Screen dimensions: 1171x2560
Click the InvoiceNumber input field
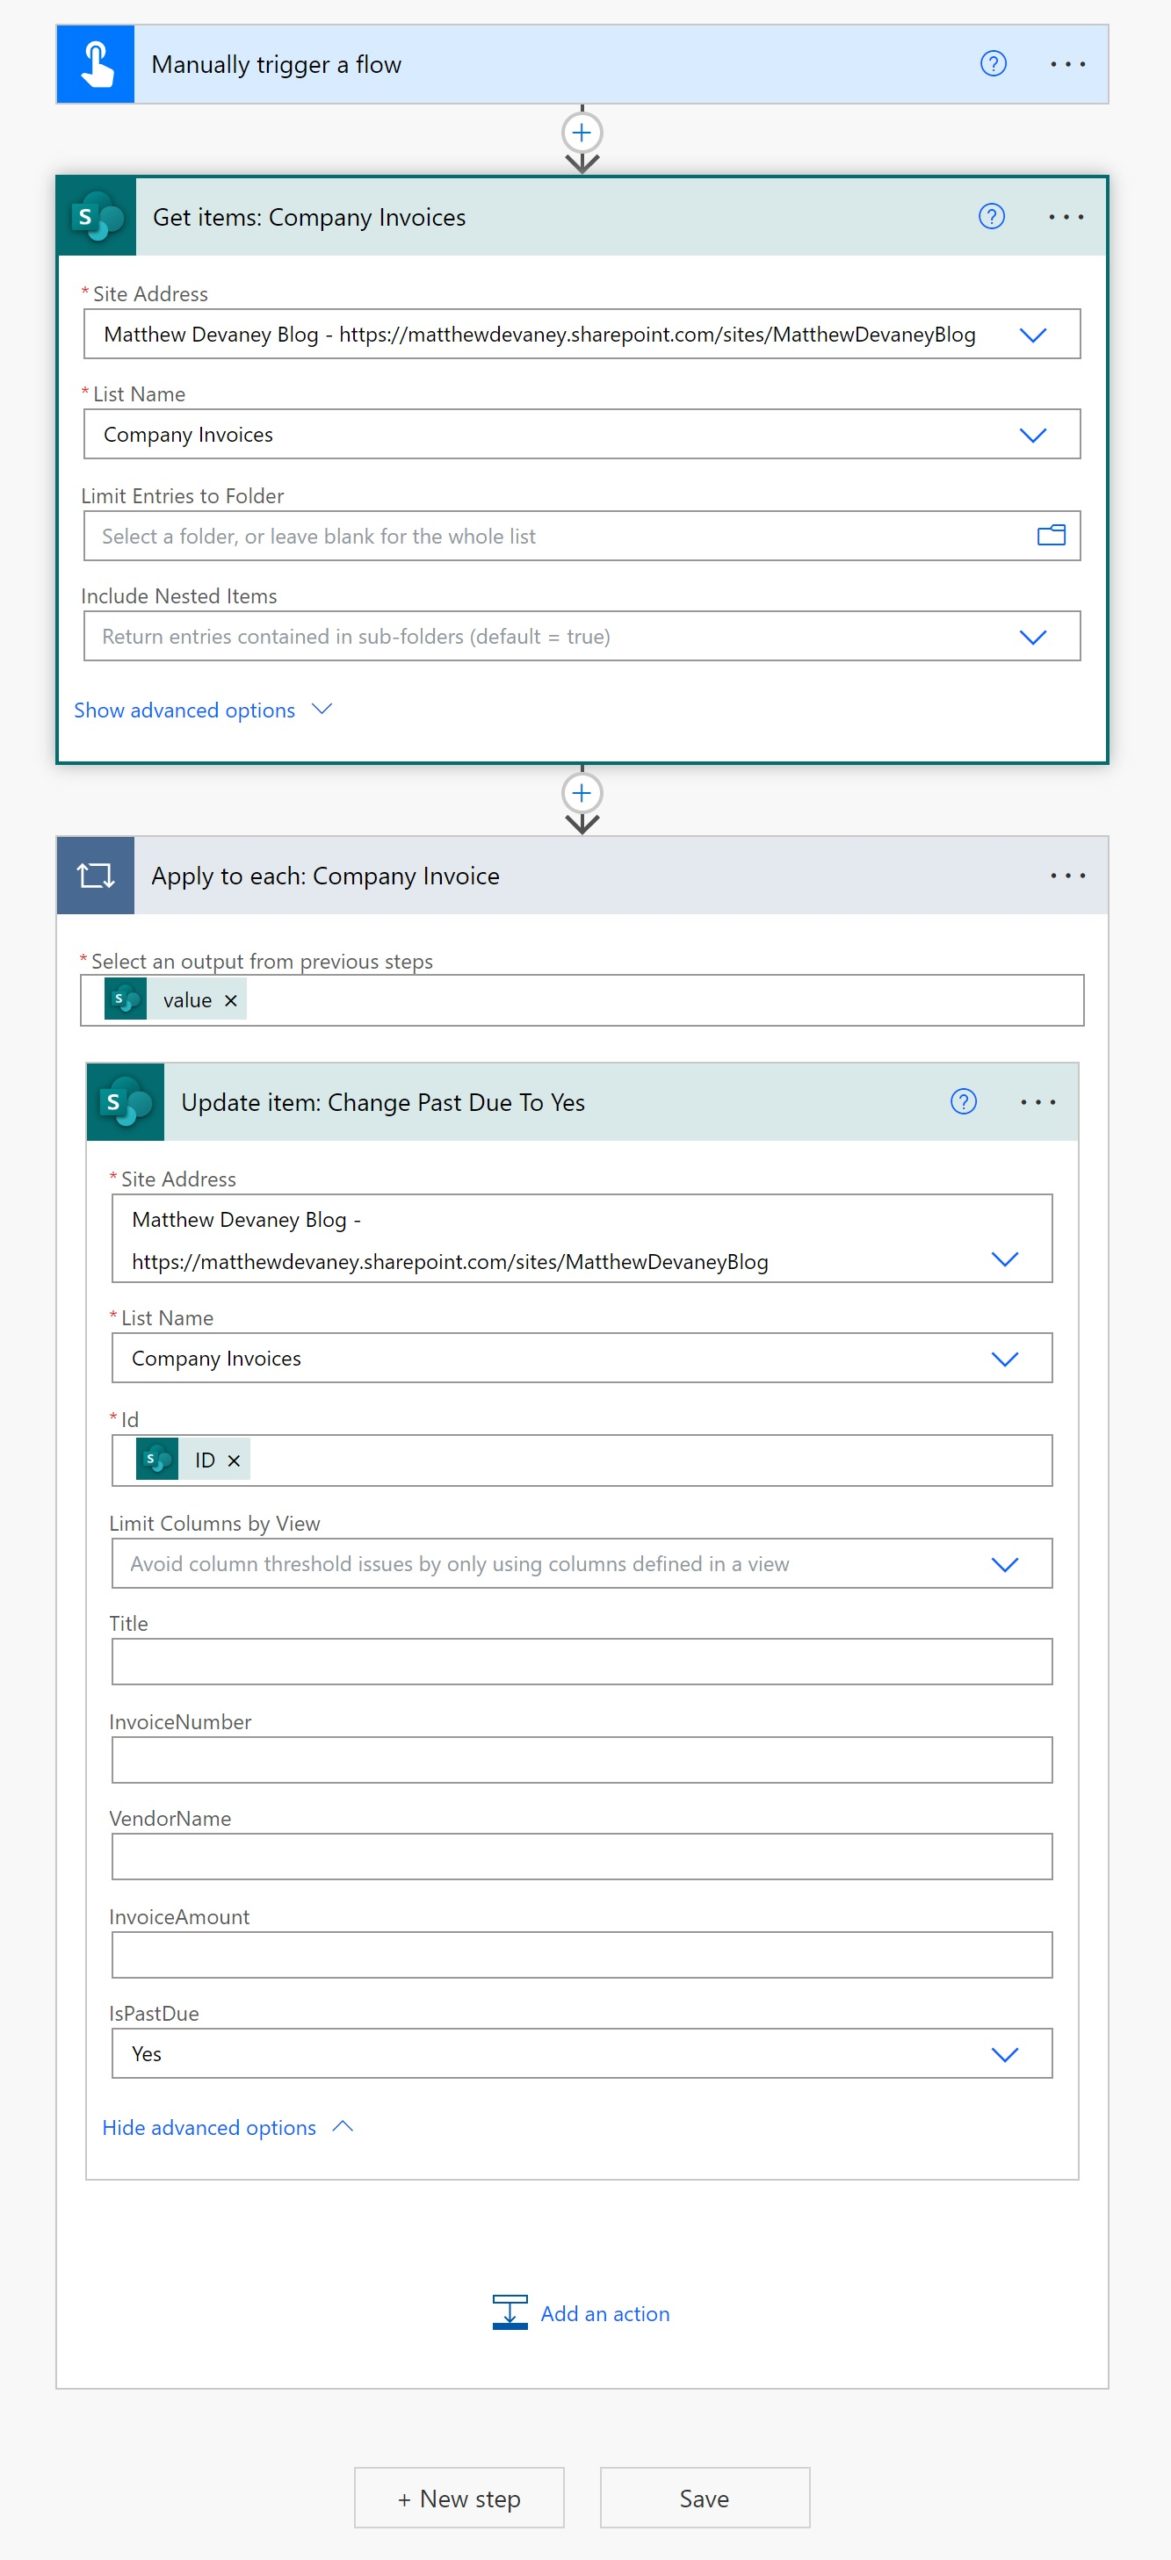tap(582, 1759)
